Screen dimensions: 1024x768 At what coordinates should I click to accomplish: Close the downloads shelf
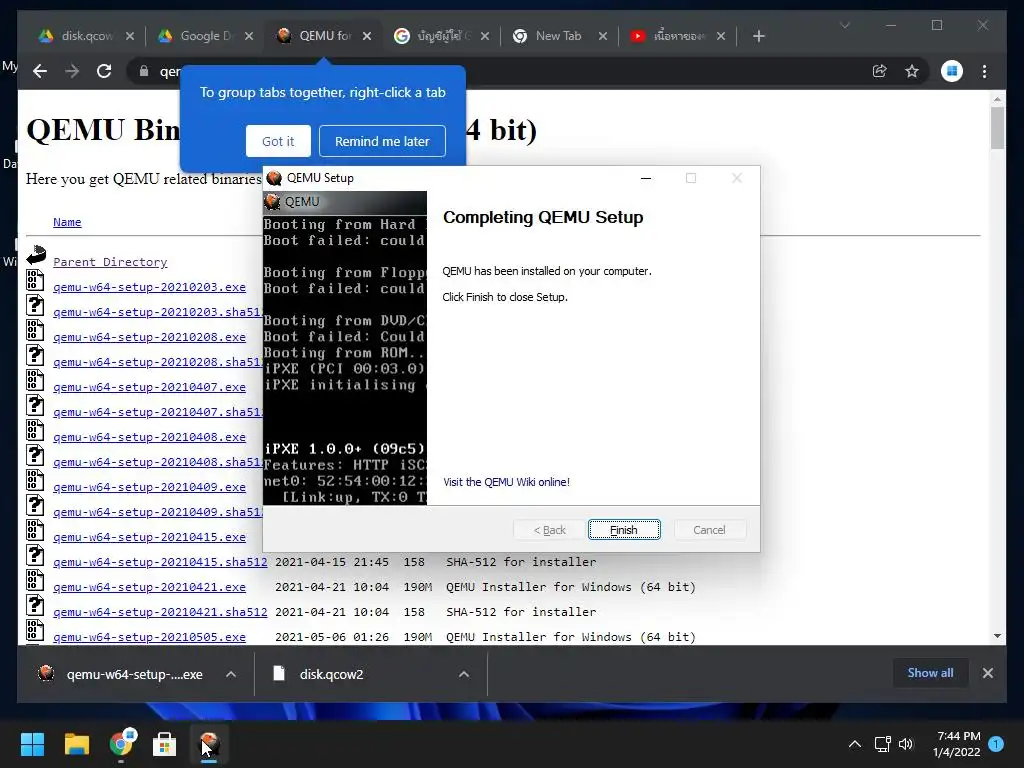point(987,673)
